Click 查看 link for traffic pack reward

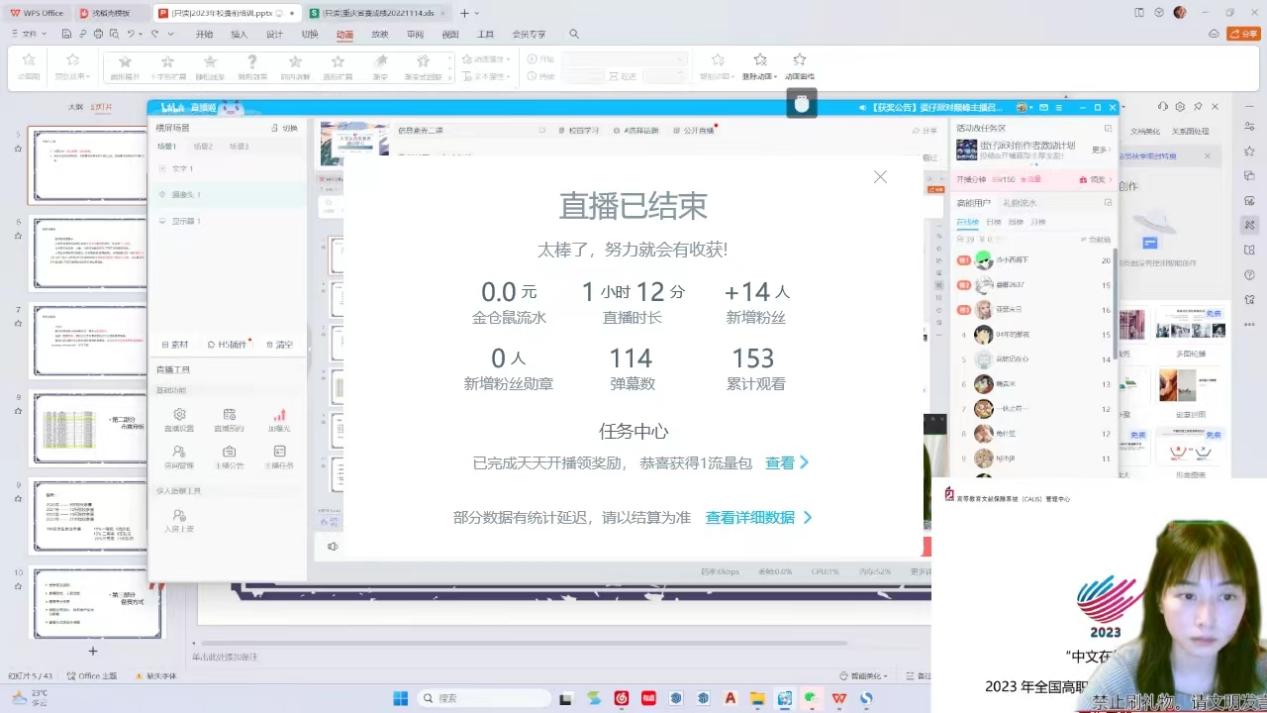786,463
